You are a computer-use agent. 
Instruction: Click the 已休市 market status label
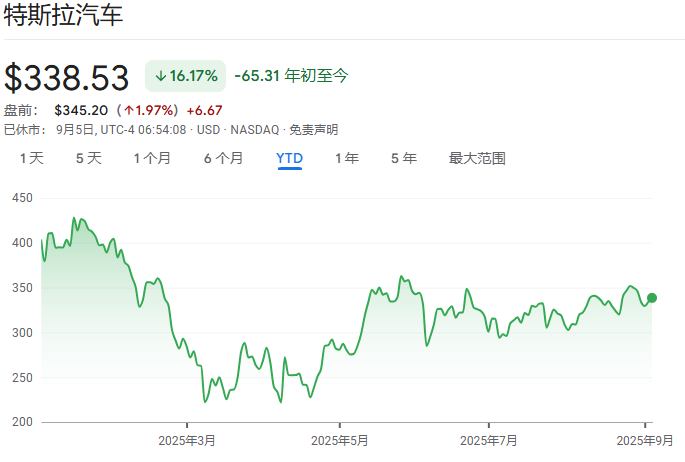click(25, 130)
